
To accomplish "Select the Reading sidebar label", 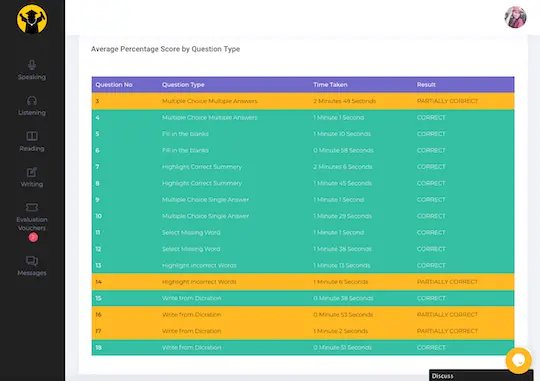I will tap(32, 148).
